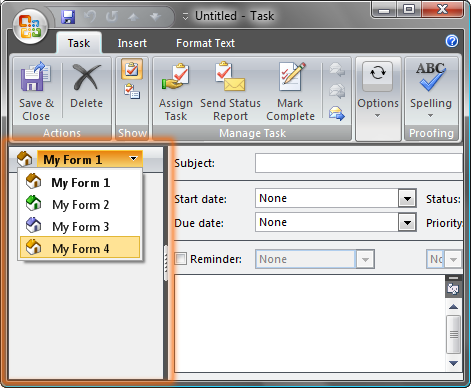The width and height of the screenshot is (471, 388).
Task: Click the ruler icon above scrollbar
Action: 453,289
